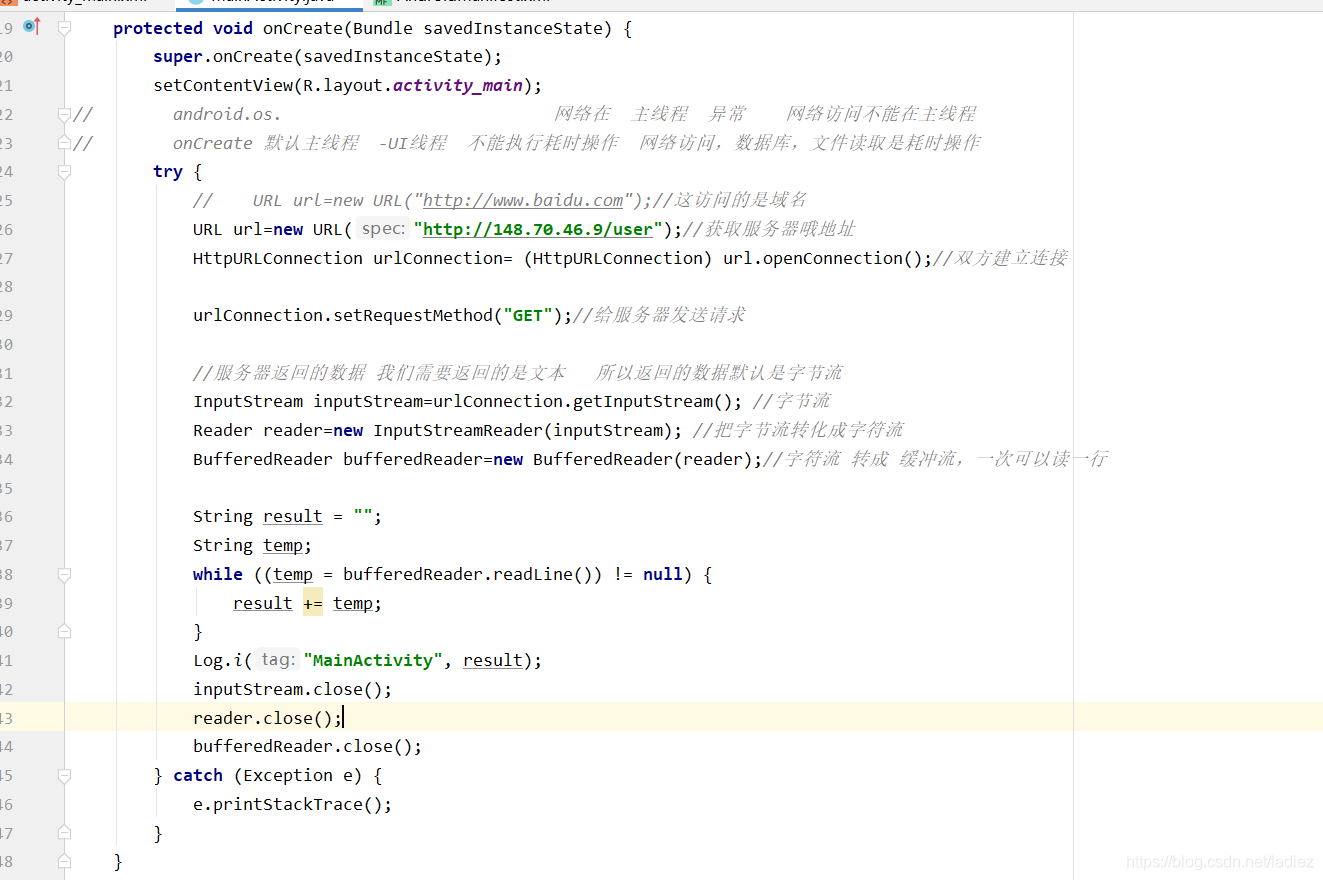Place cursor in setRequestMethod("GET") call
1323x880 pixels.
click(382, 316)
